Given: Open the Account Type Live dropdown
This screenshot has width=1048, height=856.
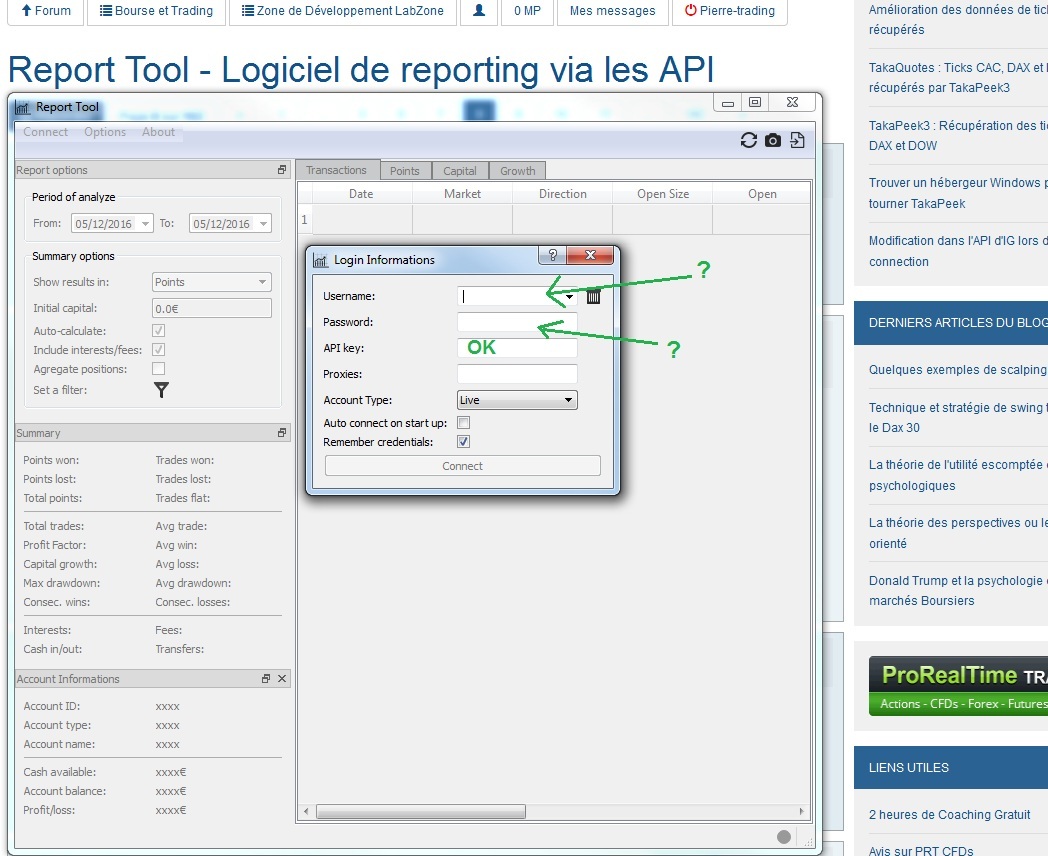Looking at the screenshot, I should (517, 400).
